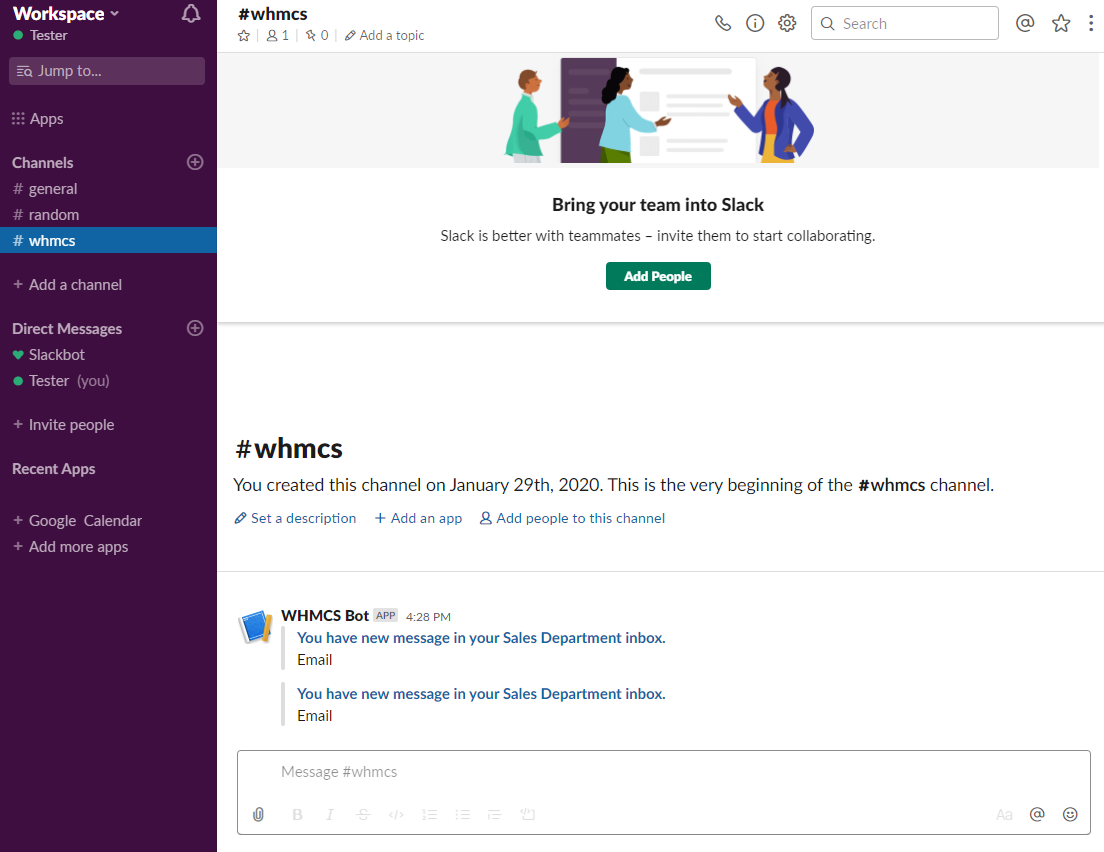View the channel member count
This screenshot has height=852, width=1104.
coord(277,35)
